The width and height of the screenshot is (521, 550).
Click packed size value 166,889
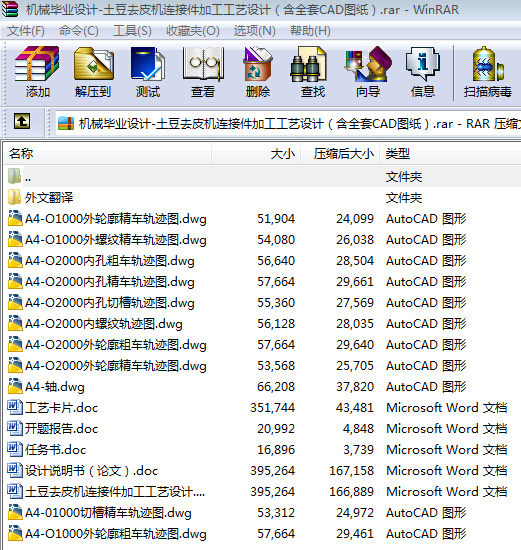coord(352,491)
